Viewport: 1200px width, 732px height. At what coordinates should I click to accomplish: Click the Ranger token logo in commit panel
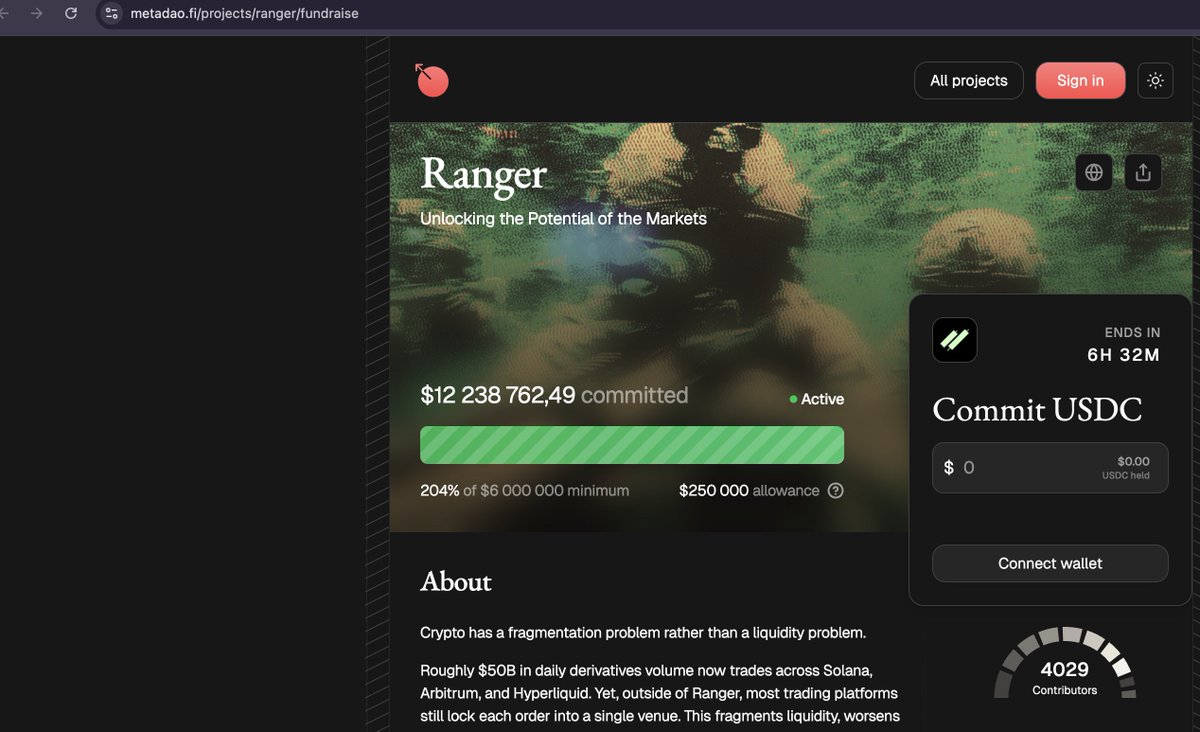tap(955, 340)
